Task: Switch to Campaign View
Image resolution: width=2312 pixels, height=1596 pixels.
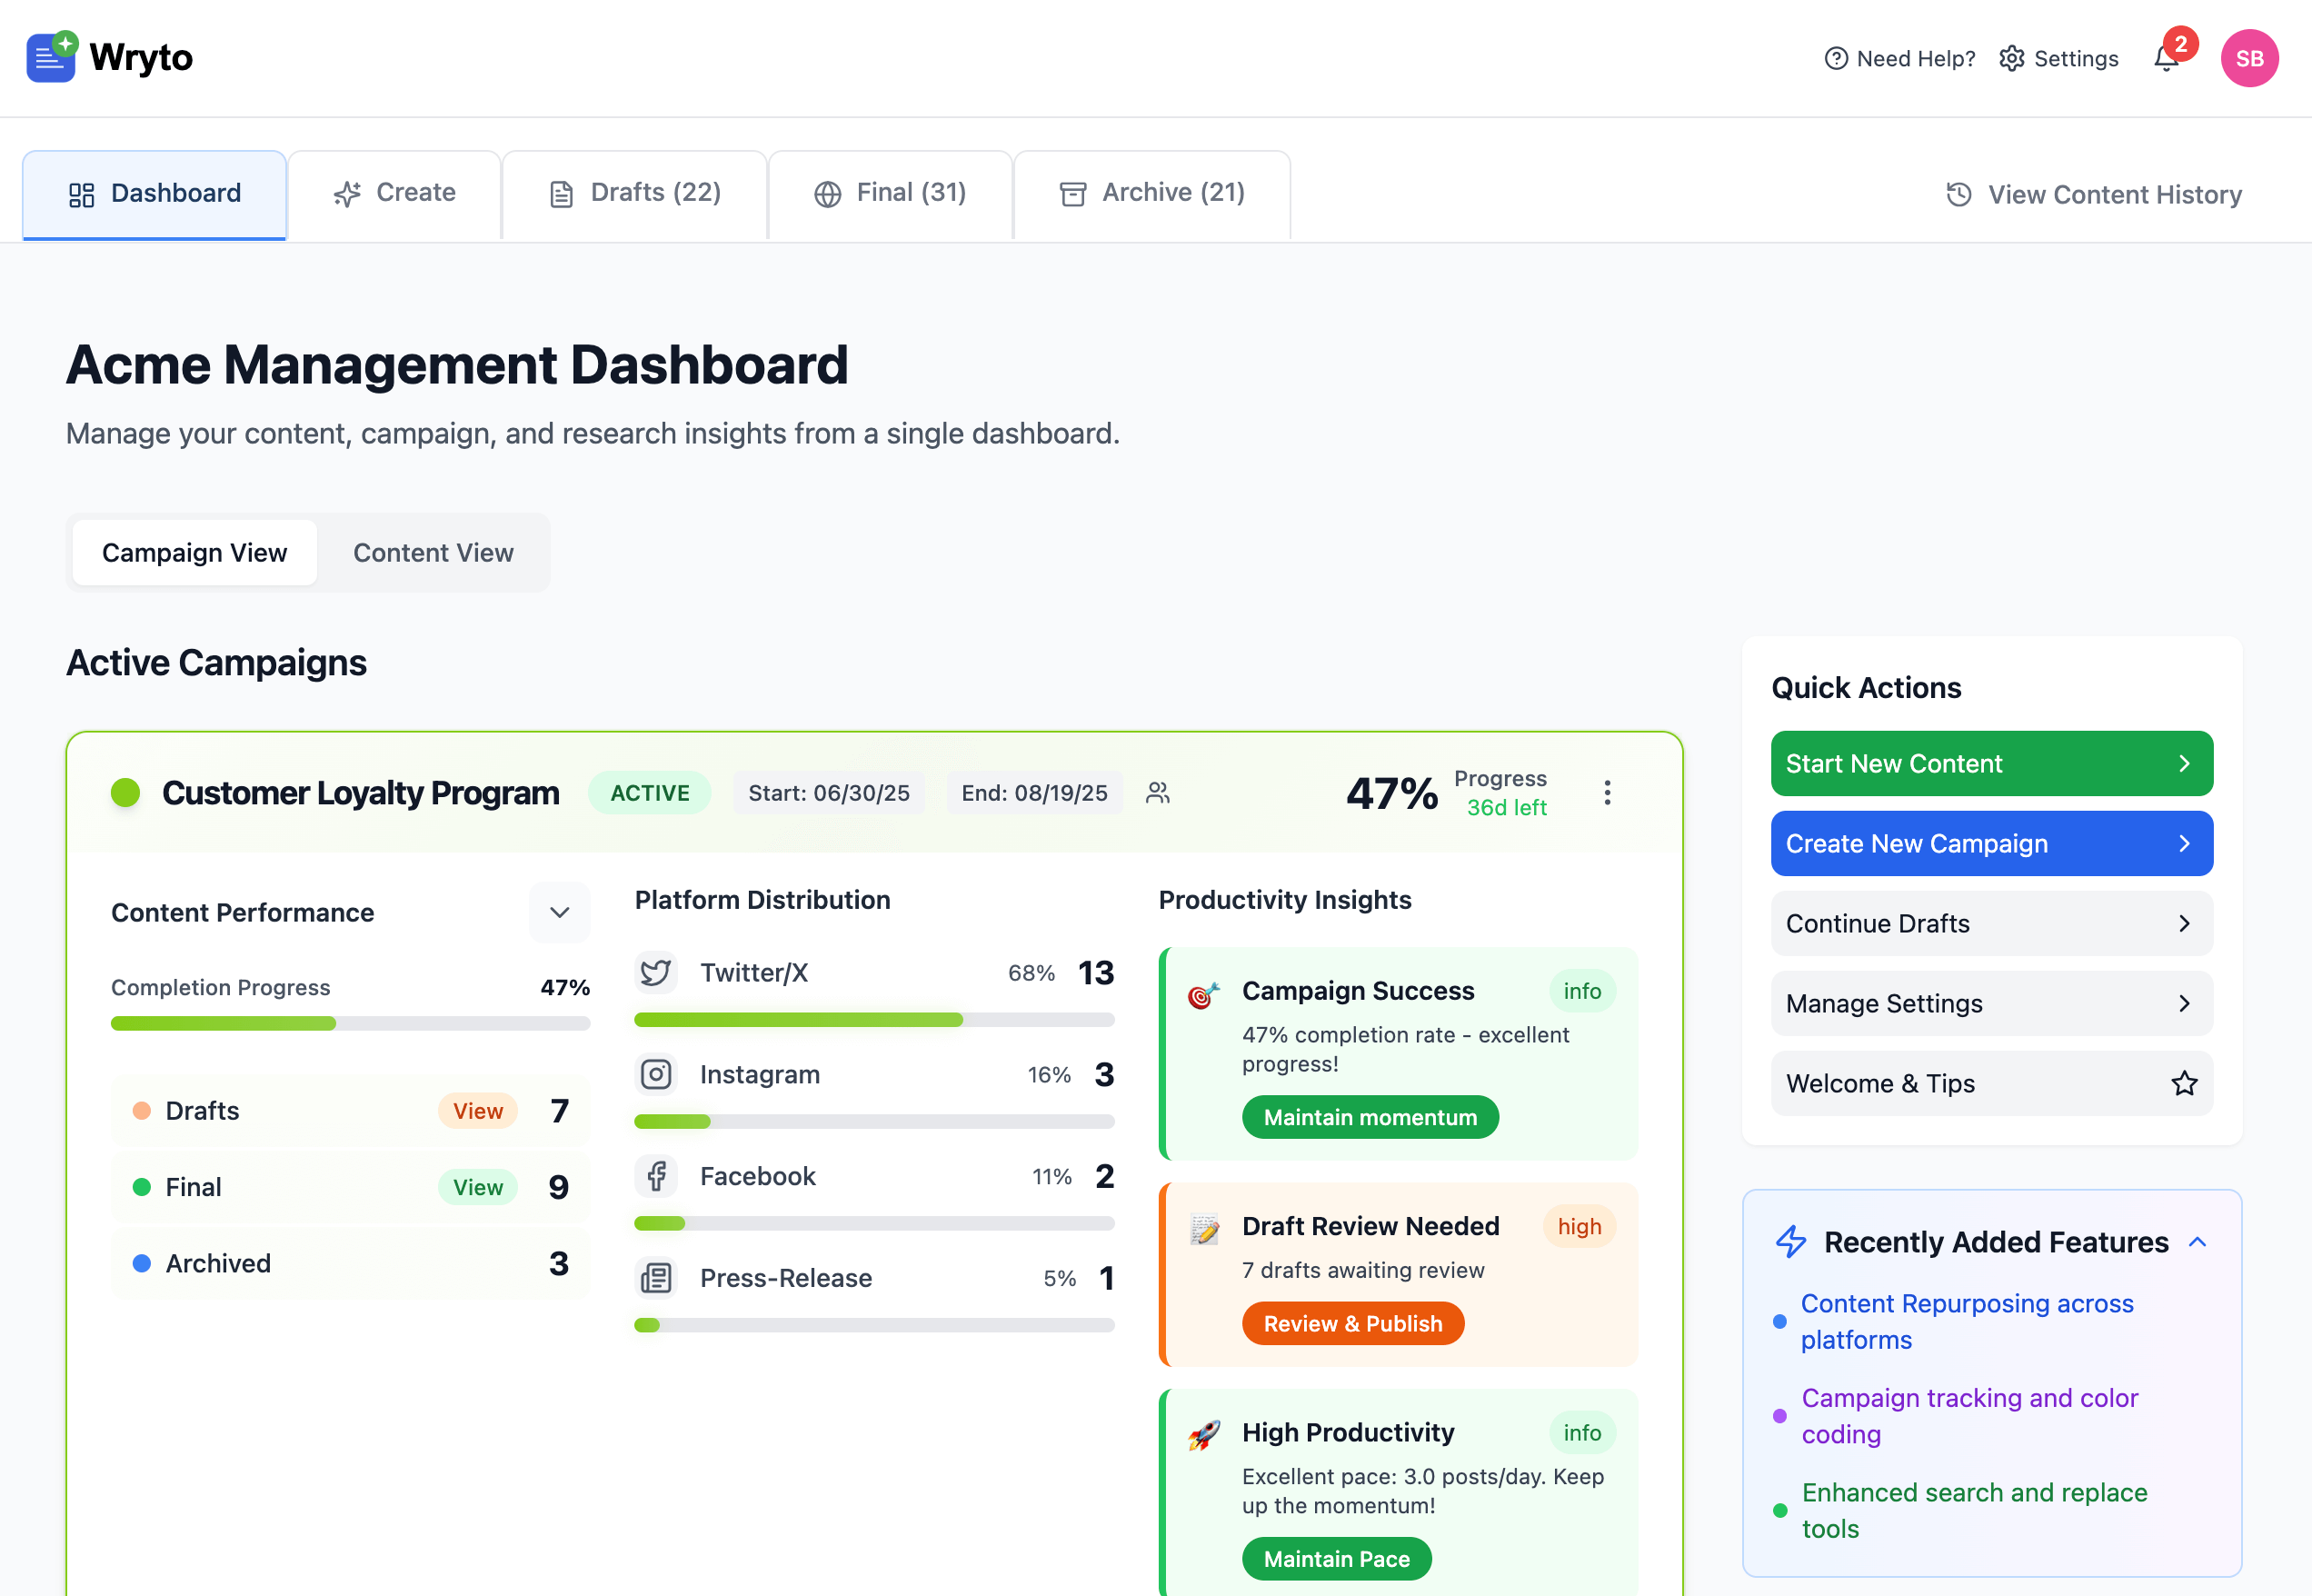Action: [x=193, y=552]
